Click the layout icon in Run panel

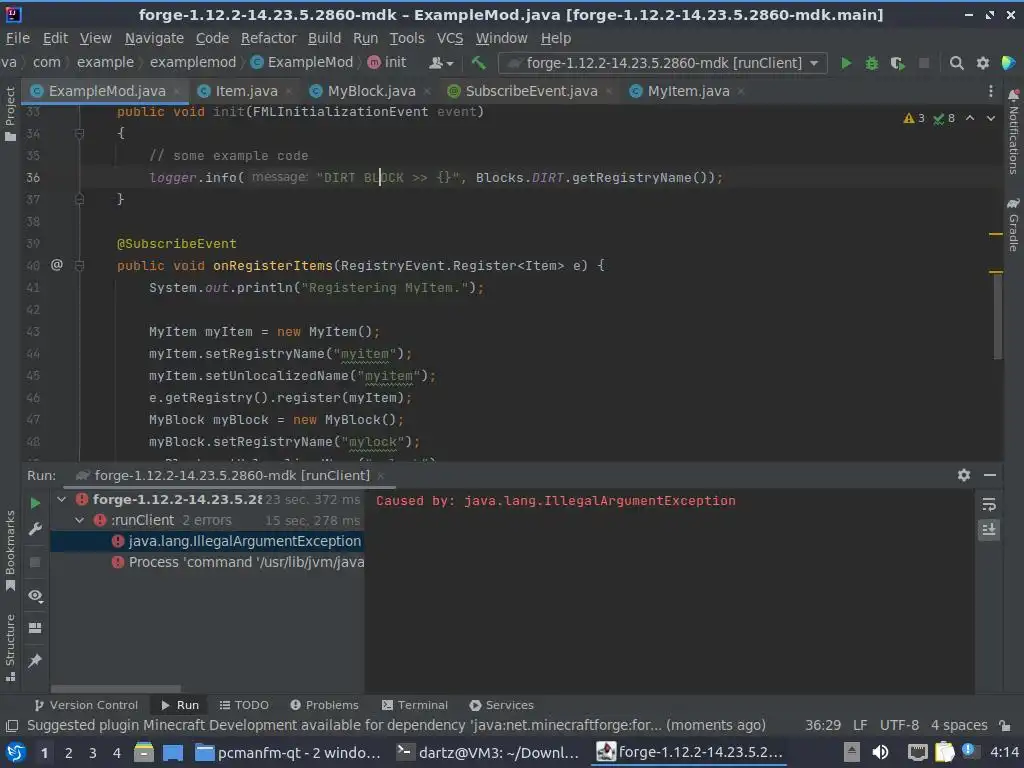pos(35,628)
